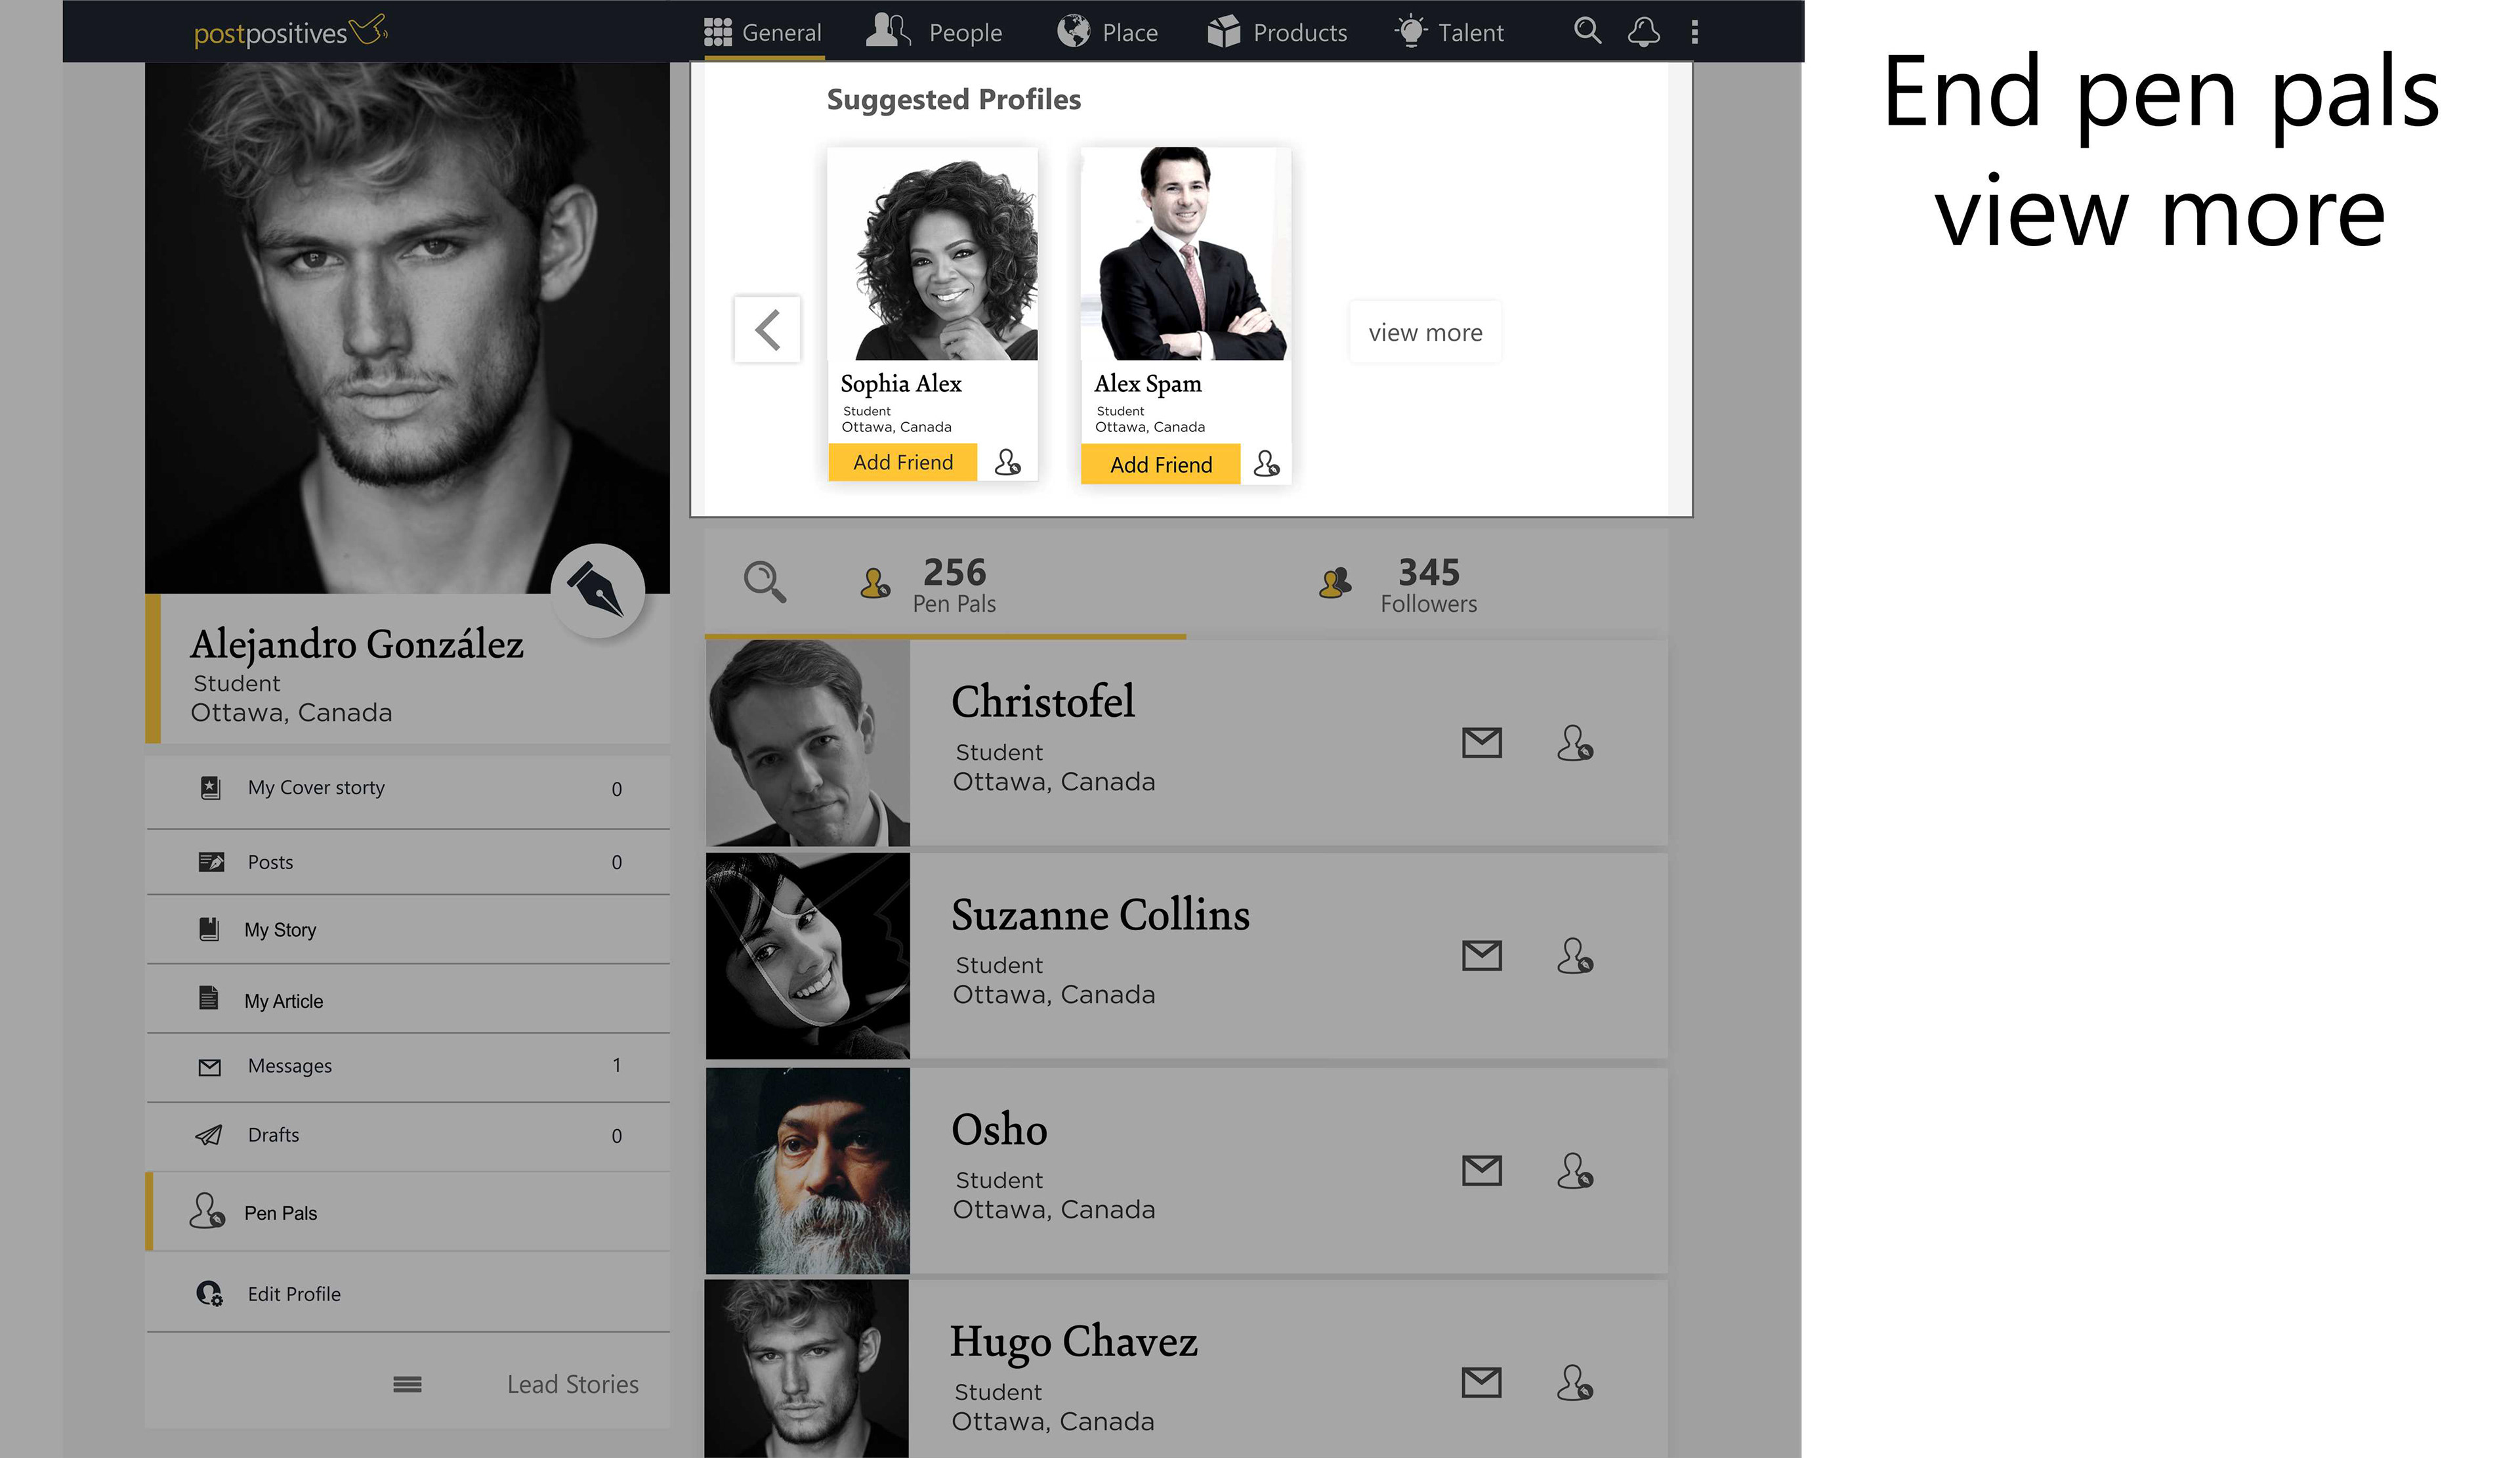Add Alex Spam as a friend
Screen dimensions: 2520x1458
coord(1160,464)
